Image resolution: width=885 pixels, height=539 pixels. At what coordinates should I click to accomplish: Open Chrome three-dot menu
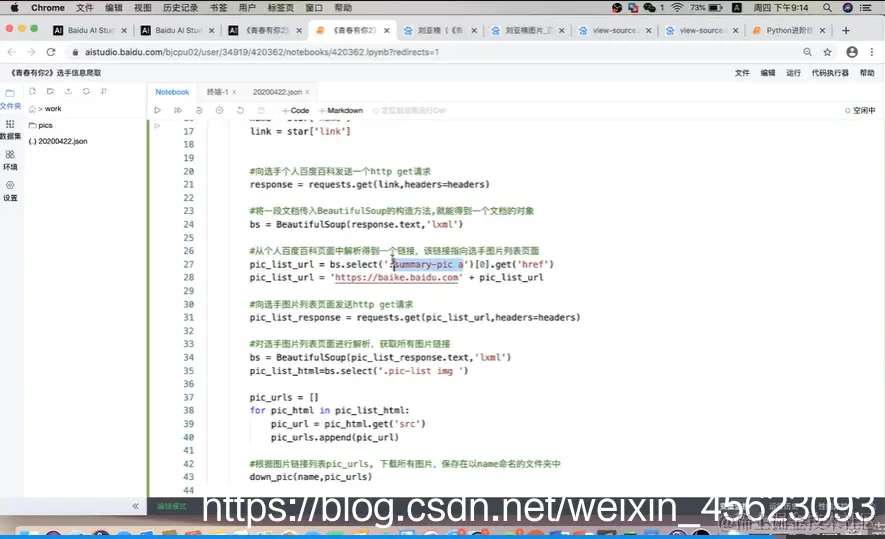click(872, 52)
